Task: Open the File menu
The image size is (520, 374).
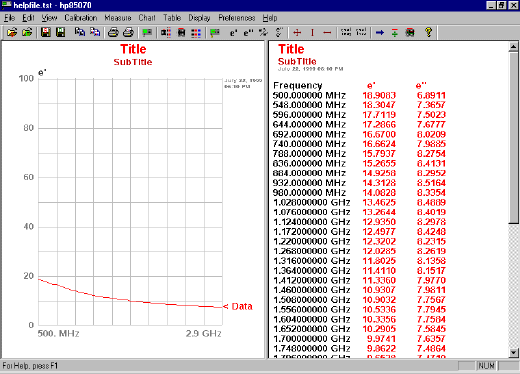Action: 9,18
